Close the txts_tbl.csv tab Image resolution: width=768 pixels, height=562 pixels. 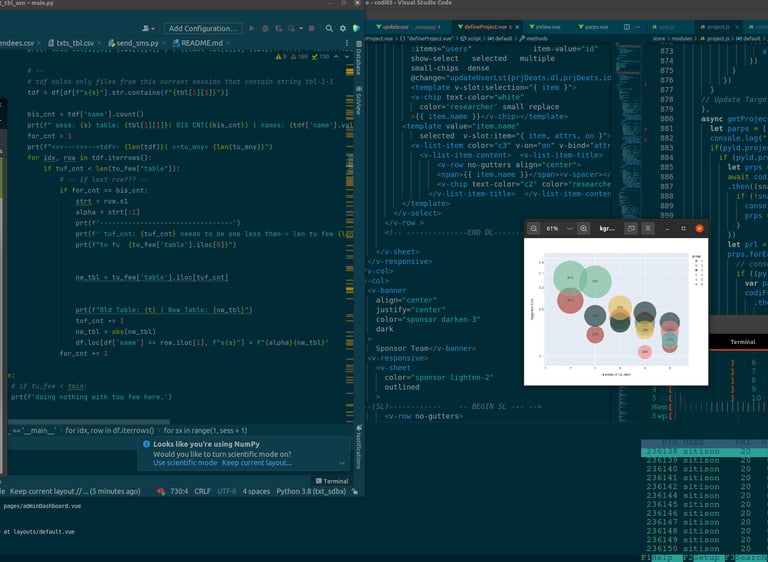[99, 43]
